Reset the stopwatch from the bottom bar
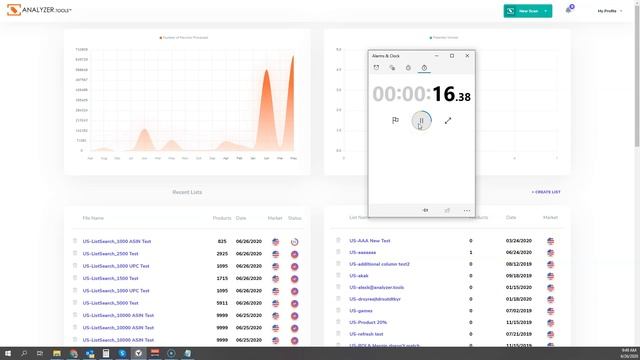Image resolution: width=640 pixels, height=360 pixels. pos(425,210)
